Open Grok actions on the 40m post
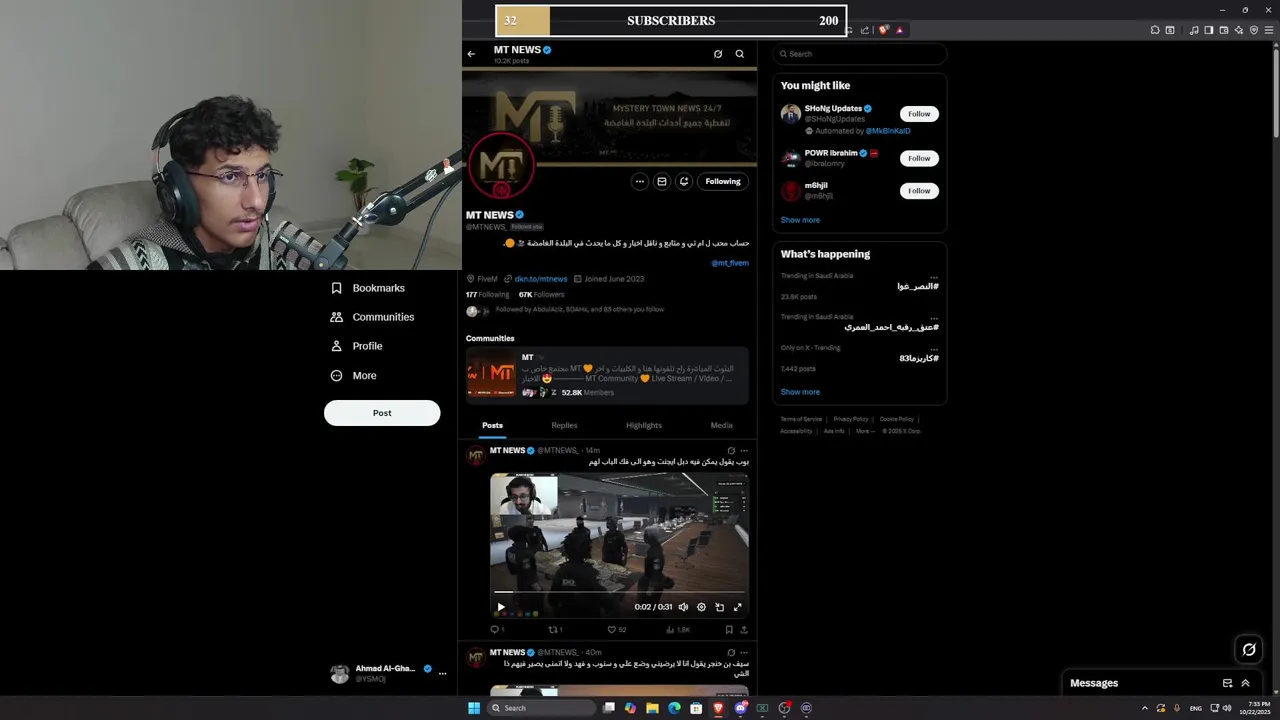The image size is (1280, 720). click(x=731, y=652)
